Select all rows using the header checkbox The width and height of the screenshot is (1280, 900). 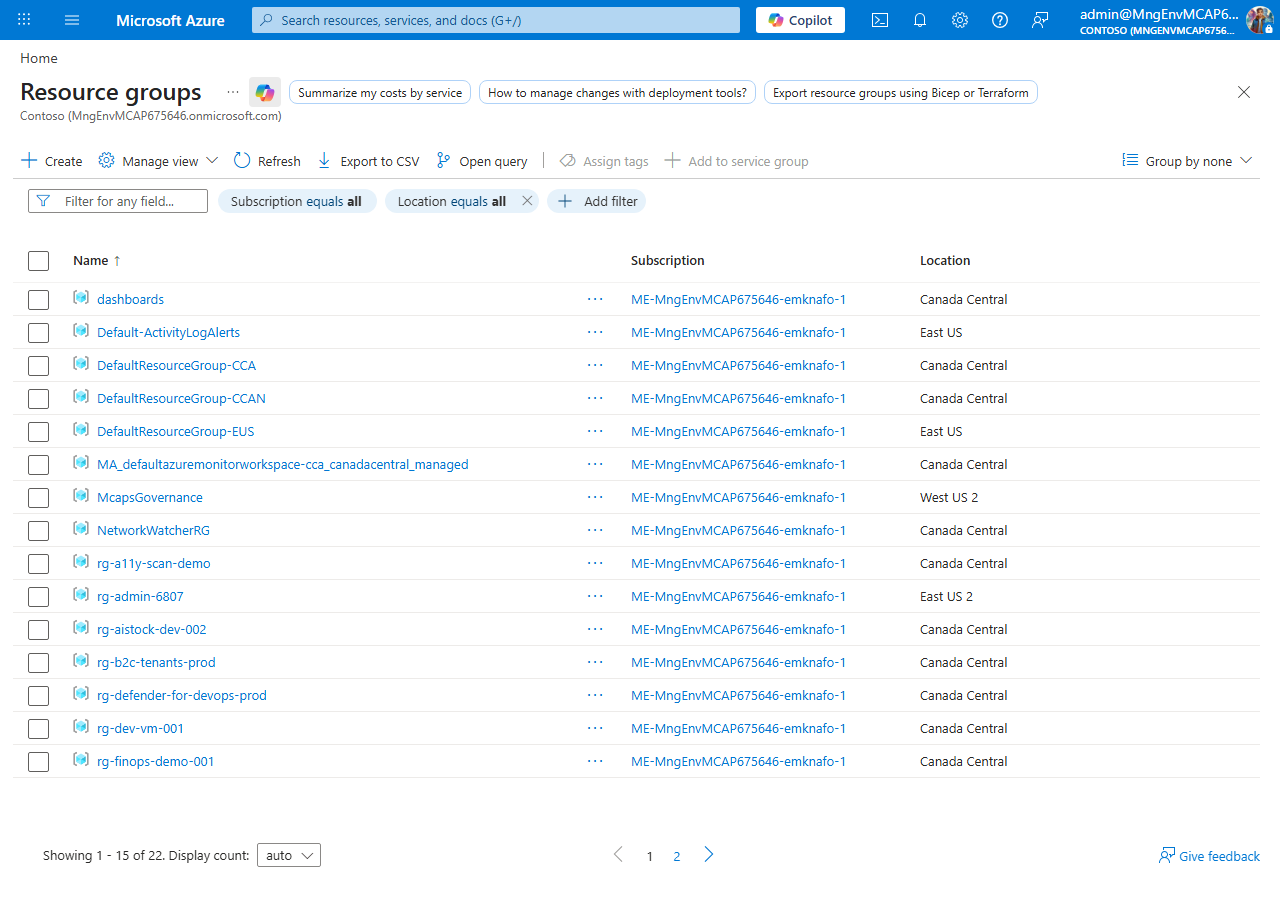click(38, 260)
